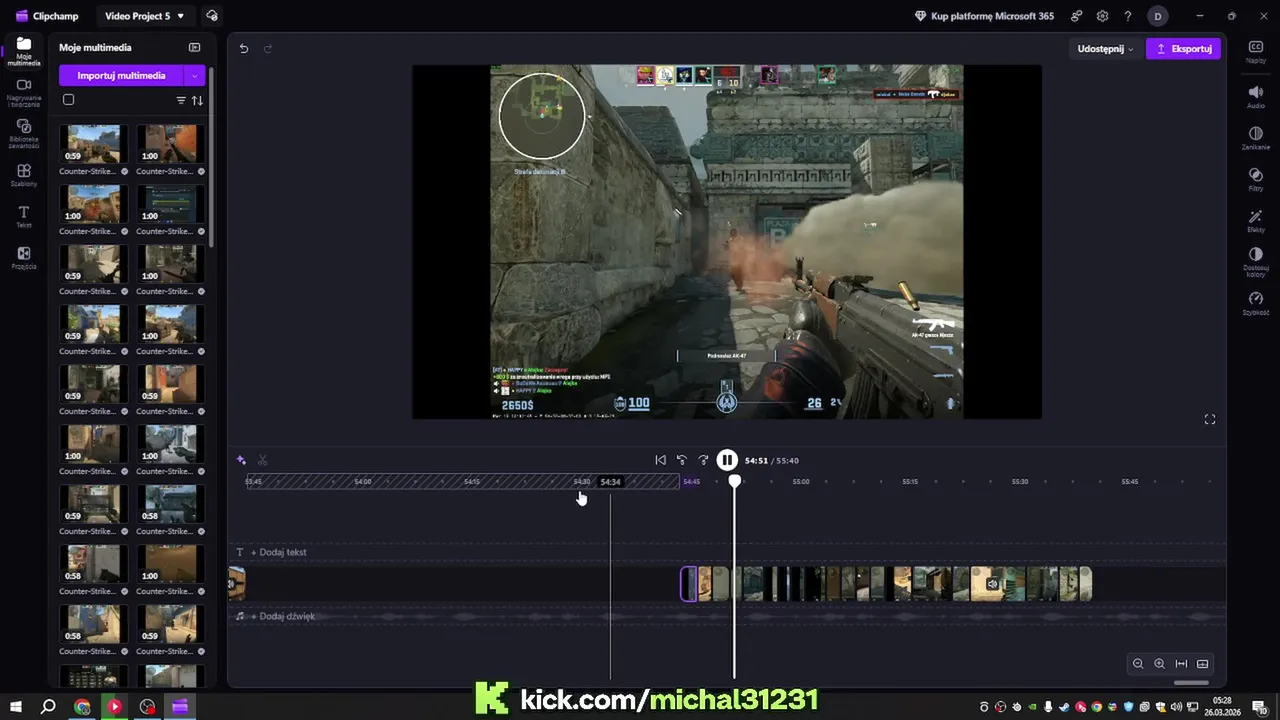This screenshot has height=720, width=1280.
Task: Open the Tekst sidebar tab
Action: (x=24, y=217)
